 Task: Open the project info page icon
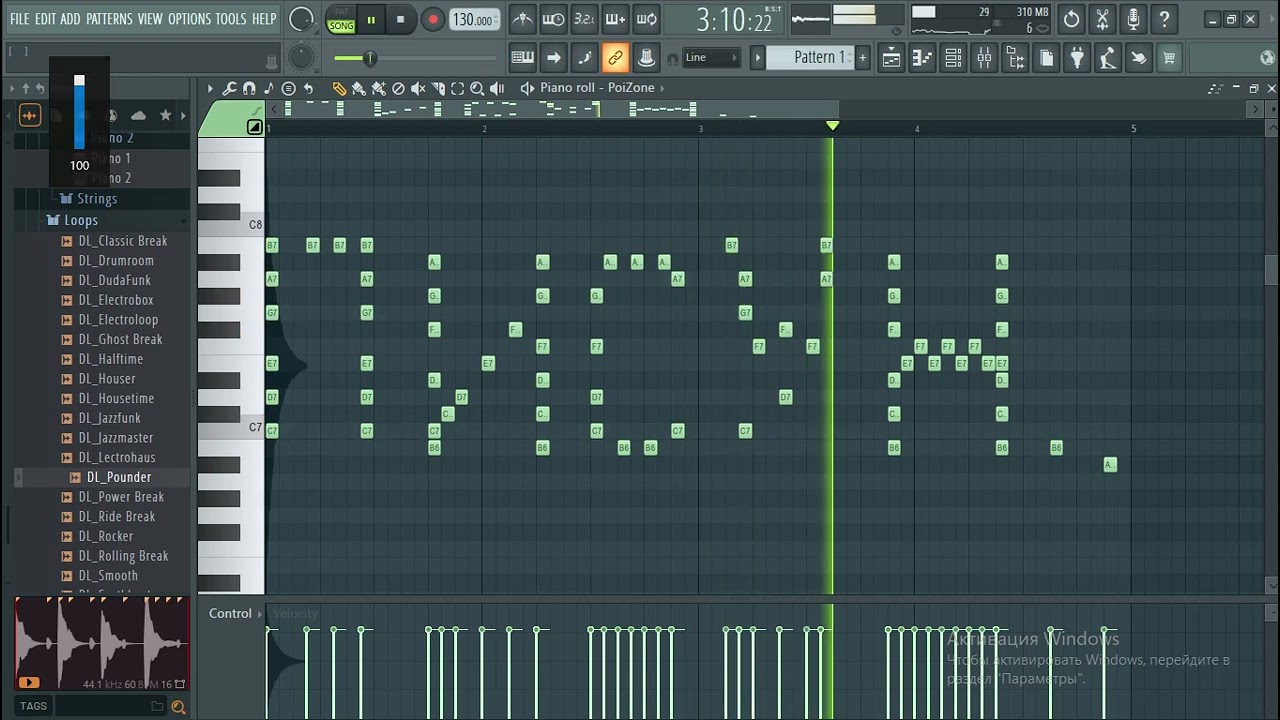[1046, 58]
